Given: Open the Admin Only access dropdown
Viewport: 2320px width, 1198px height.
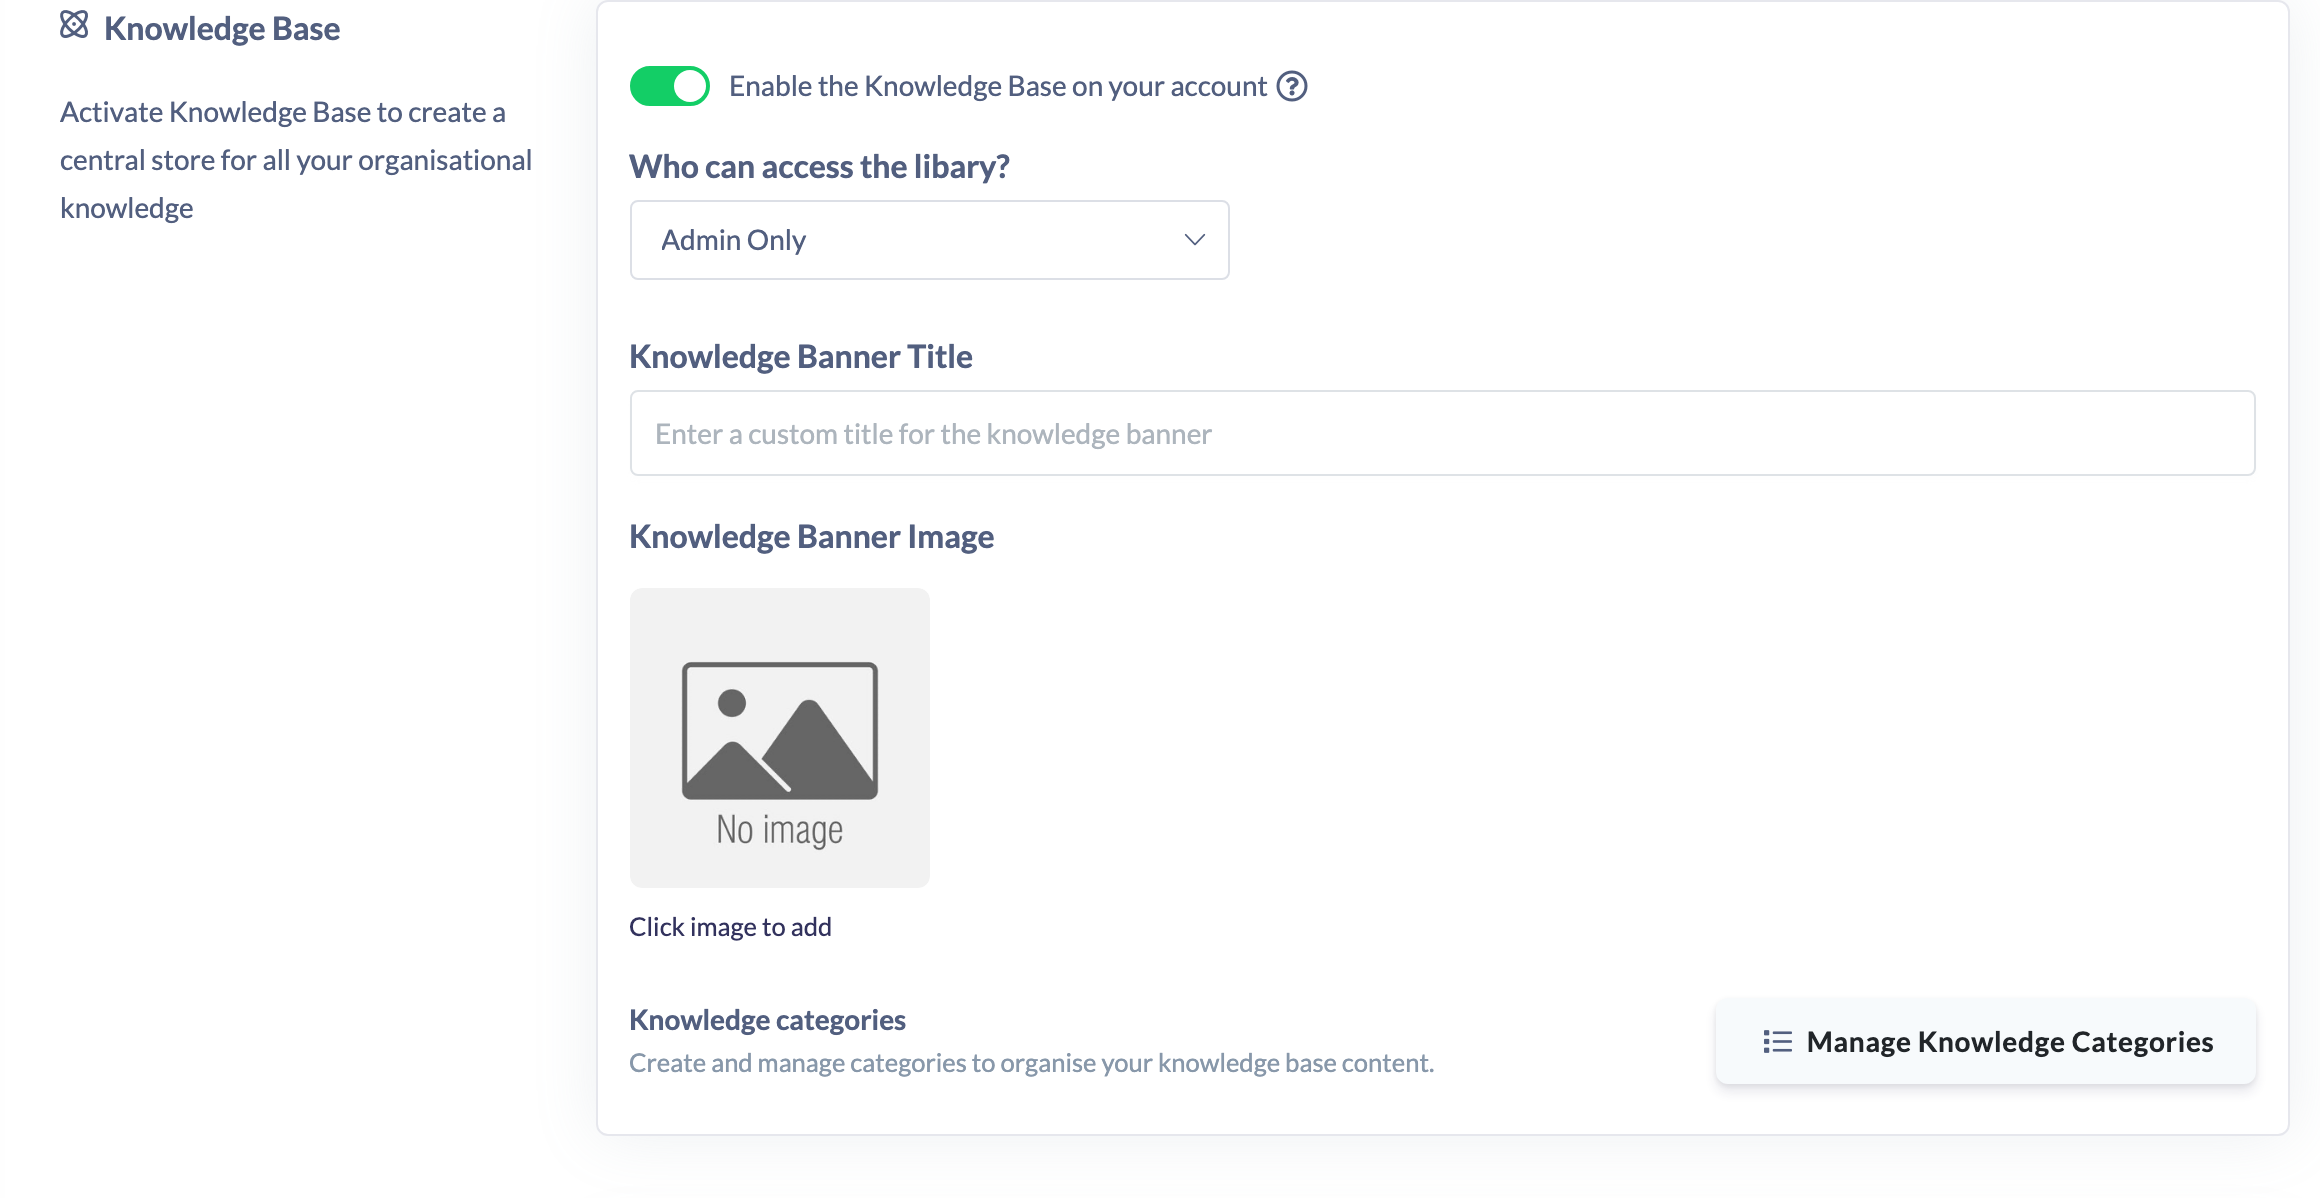Looking at the screenshot, I should (x=929, y=240).
